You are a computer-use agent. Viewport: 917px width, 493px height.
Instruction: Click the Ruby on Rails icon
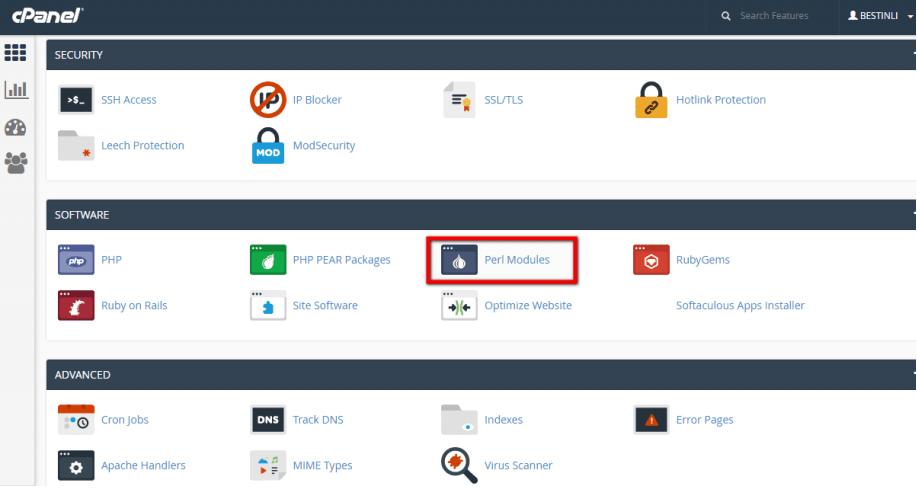(x=76, y=305)
